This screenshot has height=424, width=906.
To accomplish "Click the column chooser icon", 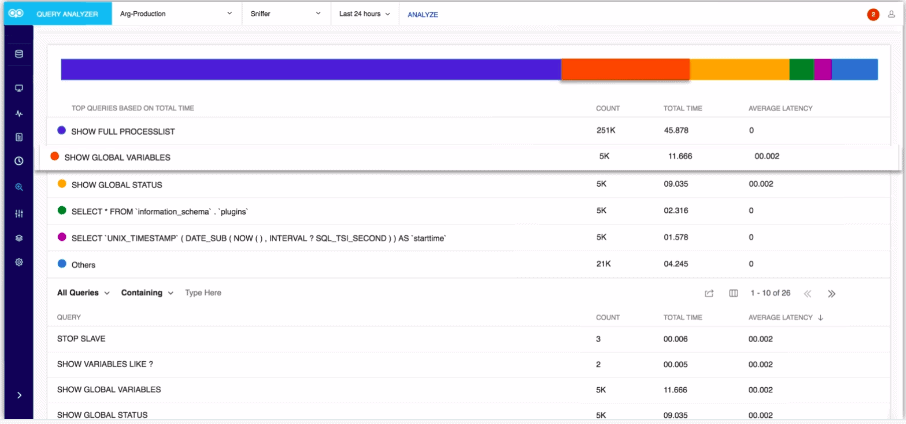I will point(734,293).
